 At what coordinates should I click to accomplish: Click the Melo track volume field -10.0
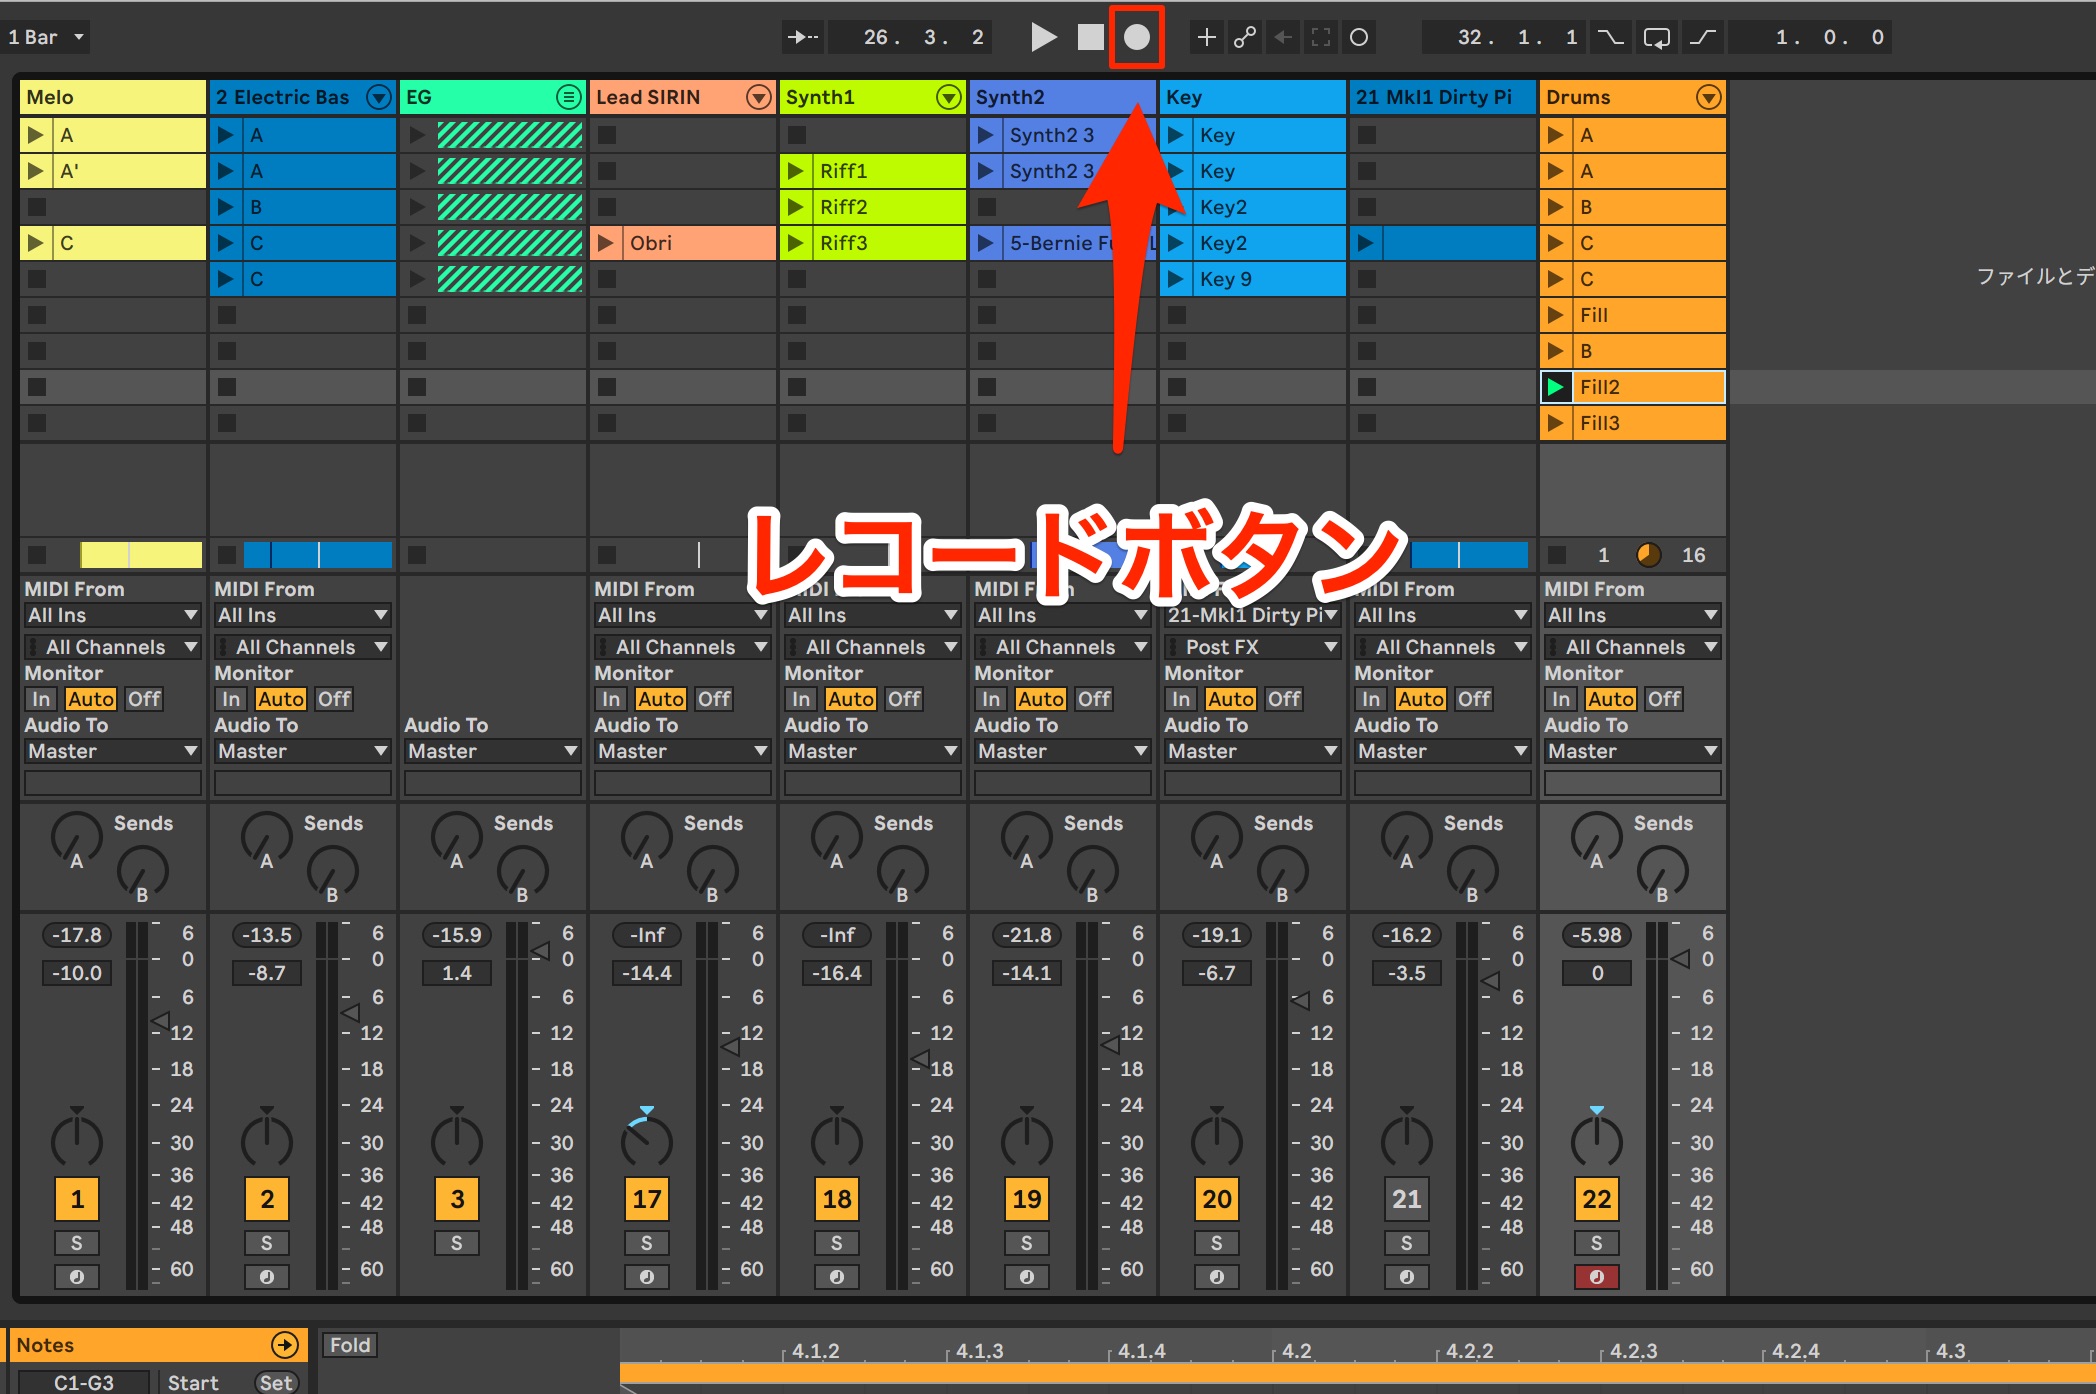click(x=77, y=973)
